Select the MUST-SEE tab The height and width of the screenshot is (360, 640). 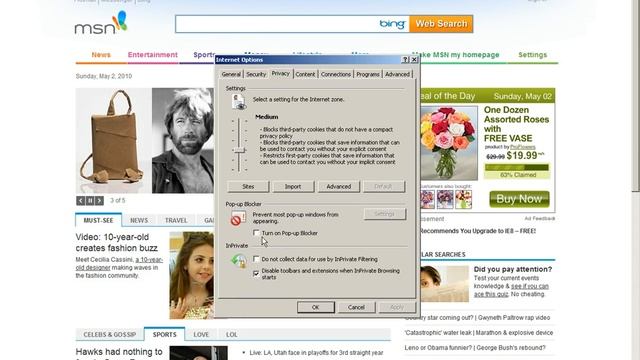pos(98,220)
